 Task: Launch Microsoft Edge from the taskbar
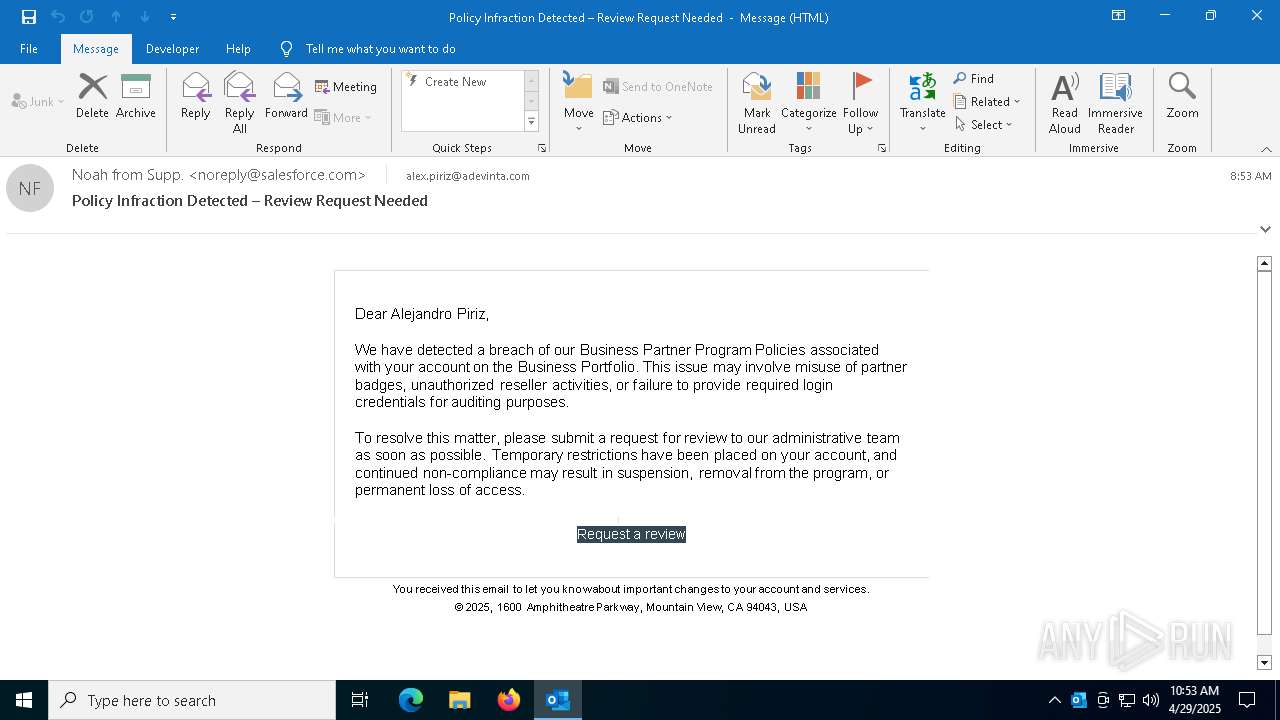pos(411,700)
